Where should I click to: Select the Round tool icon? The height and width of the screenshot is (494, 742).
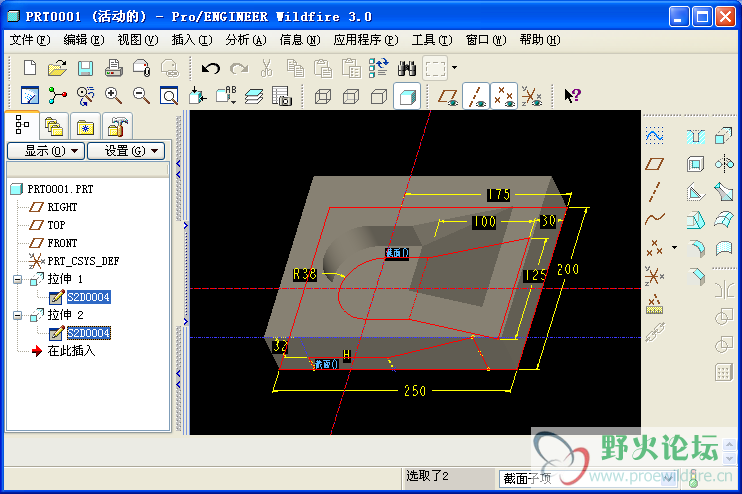[696, 248]
